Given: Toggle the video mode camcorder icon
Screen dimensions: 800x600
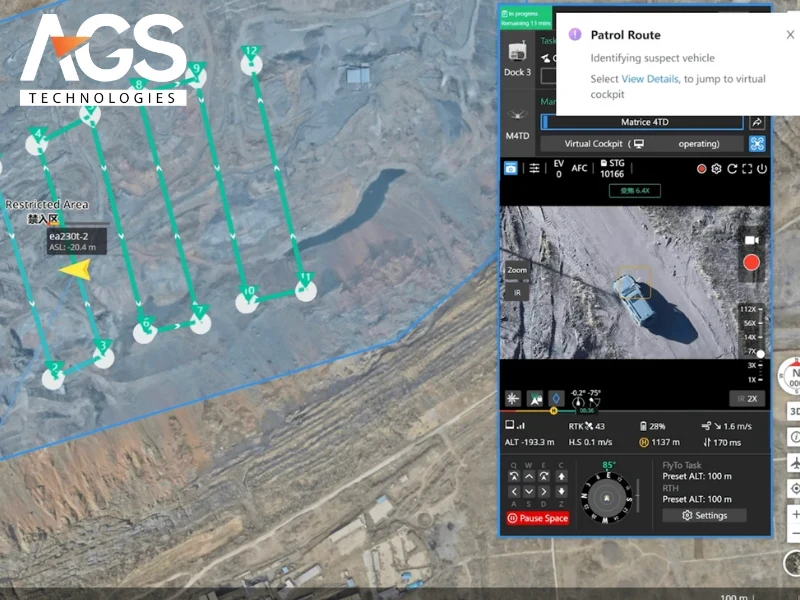Looking at the screenshot, I should coord(751,240).
